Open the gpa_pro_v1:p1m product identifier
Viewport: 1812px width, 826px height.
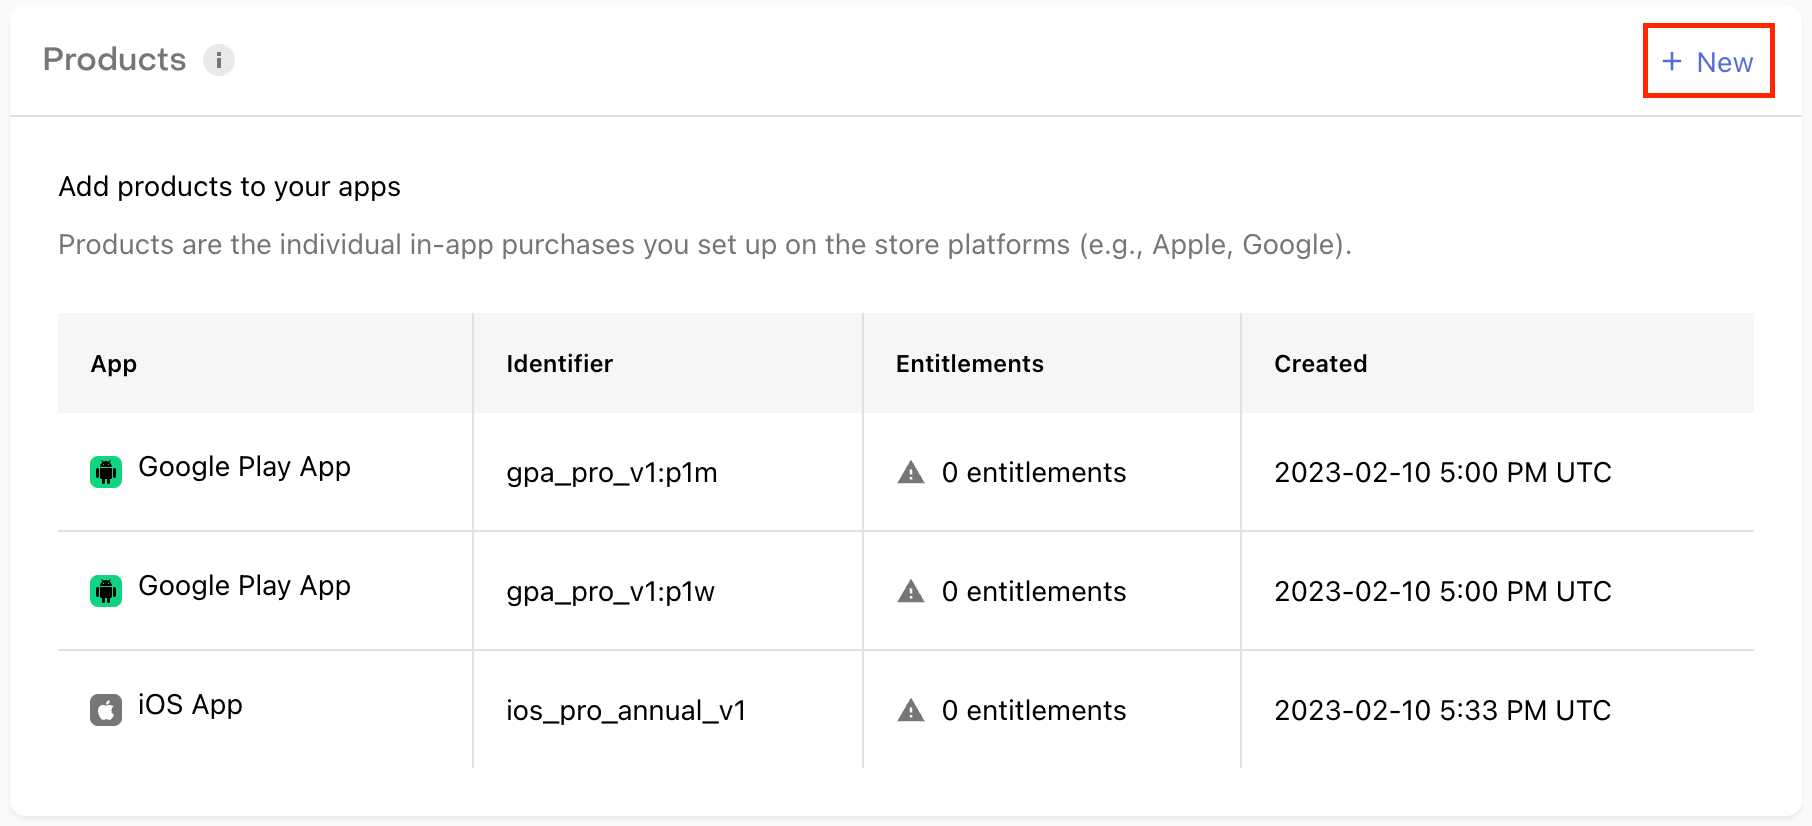click(x=612, y=472)
